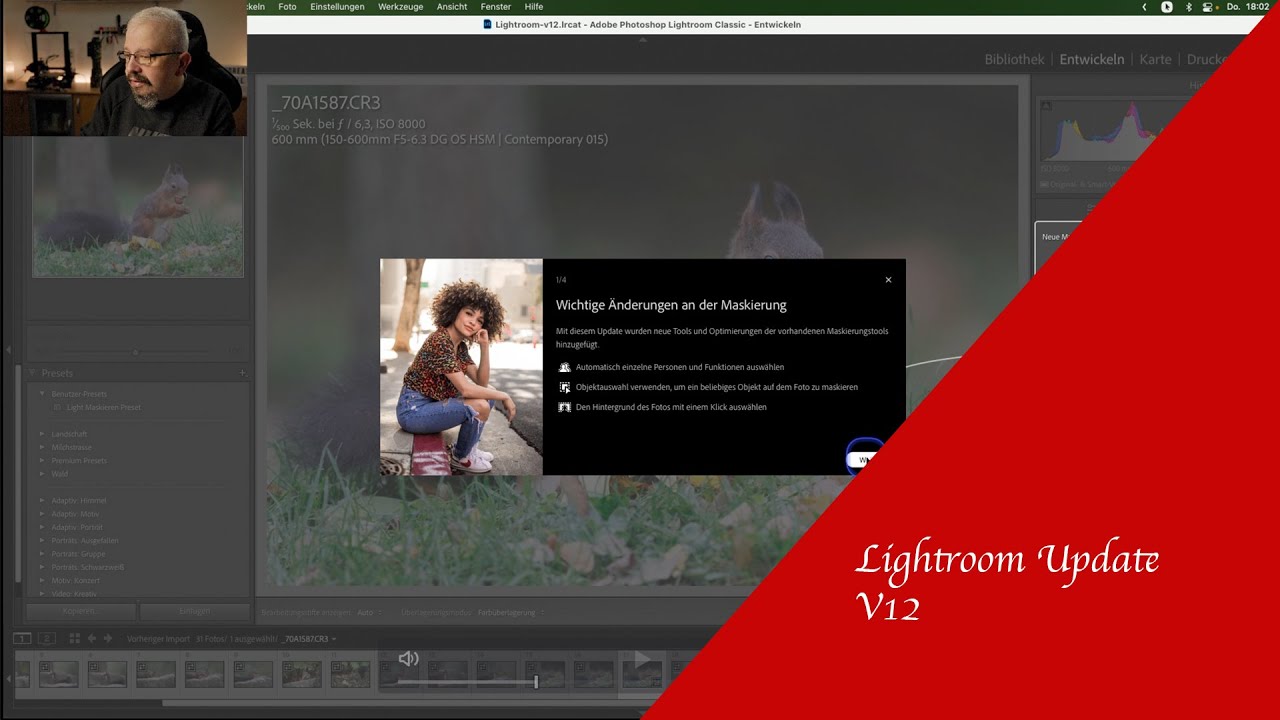
Task: Expand the Milchstrasse preset group
Action: tap(42, 447)
